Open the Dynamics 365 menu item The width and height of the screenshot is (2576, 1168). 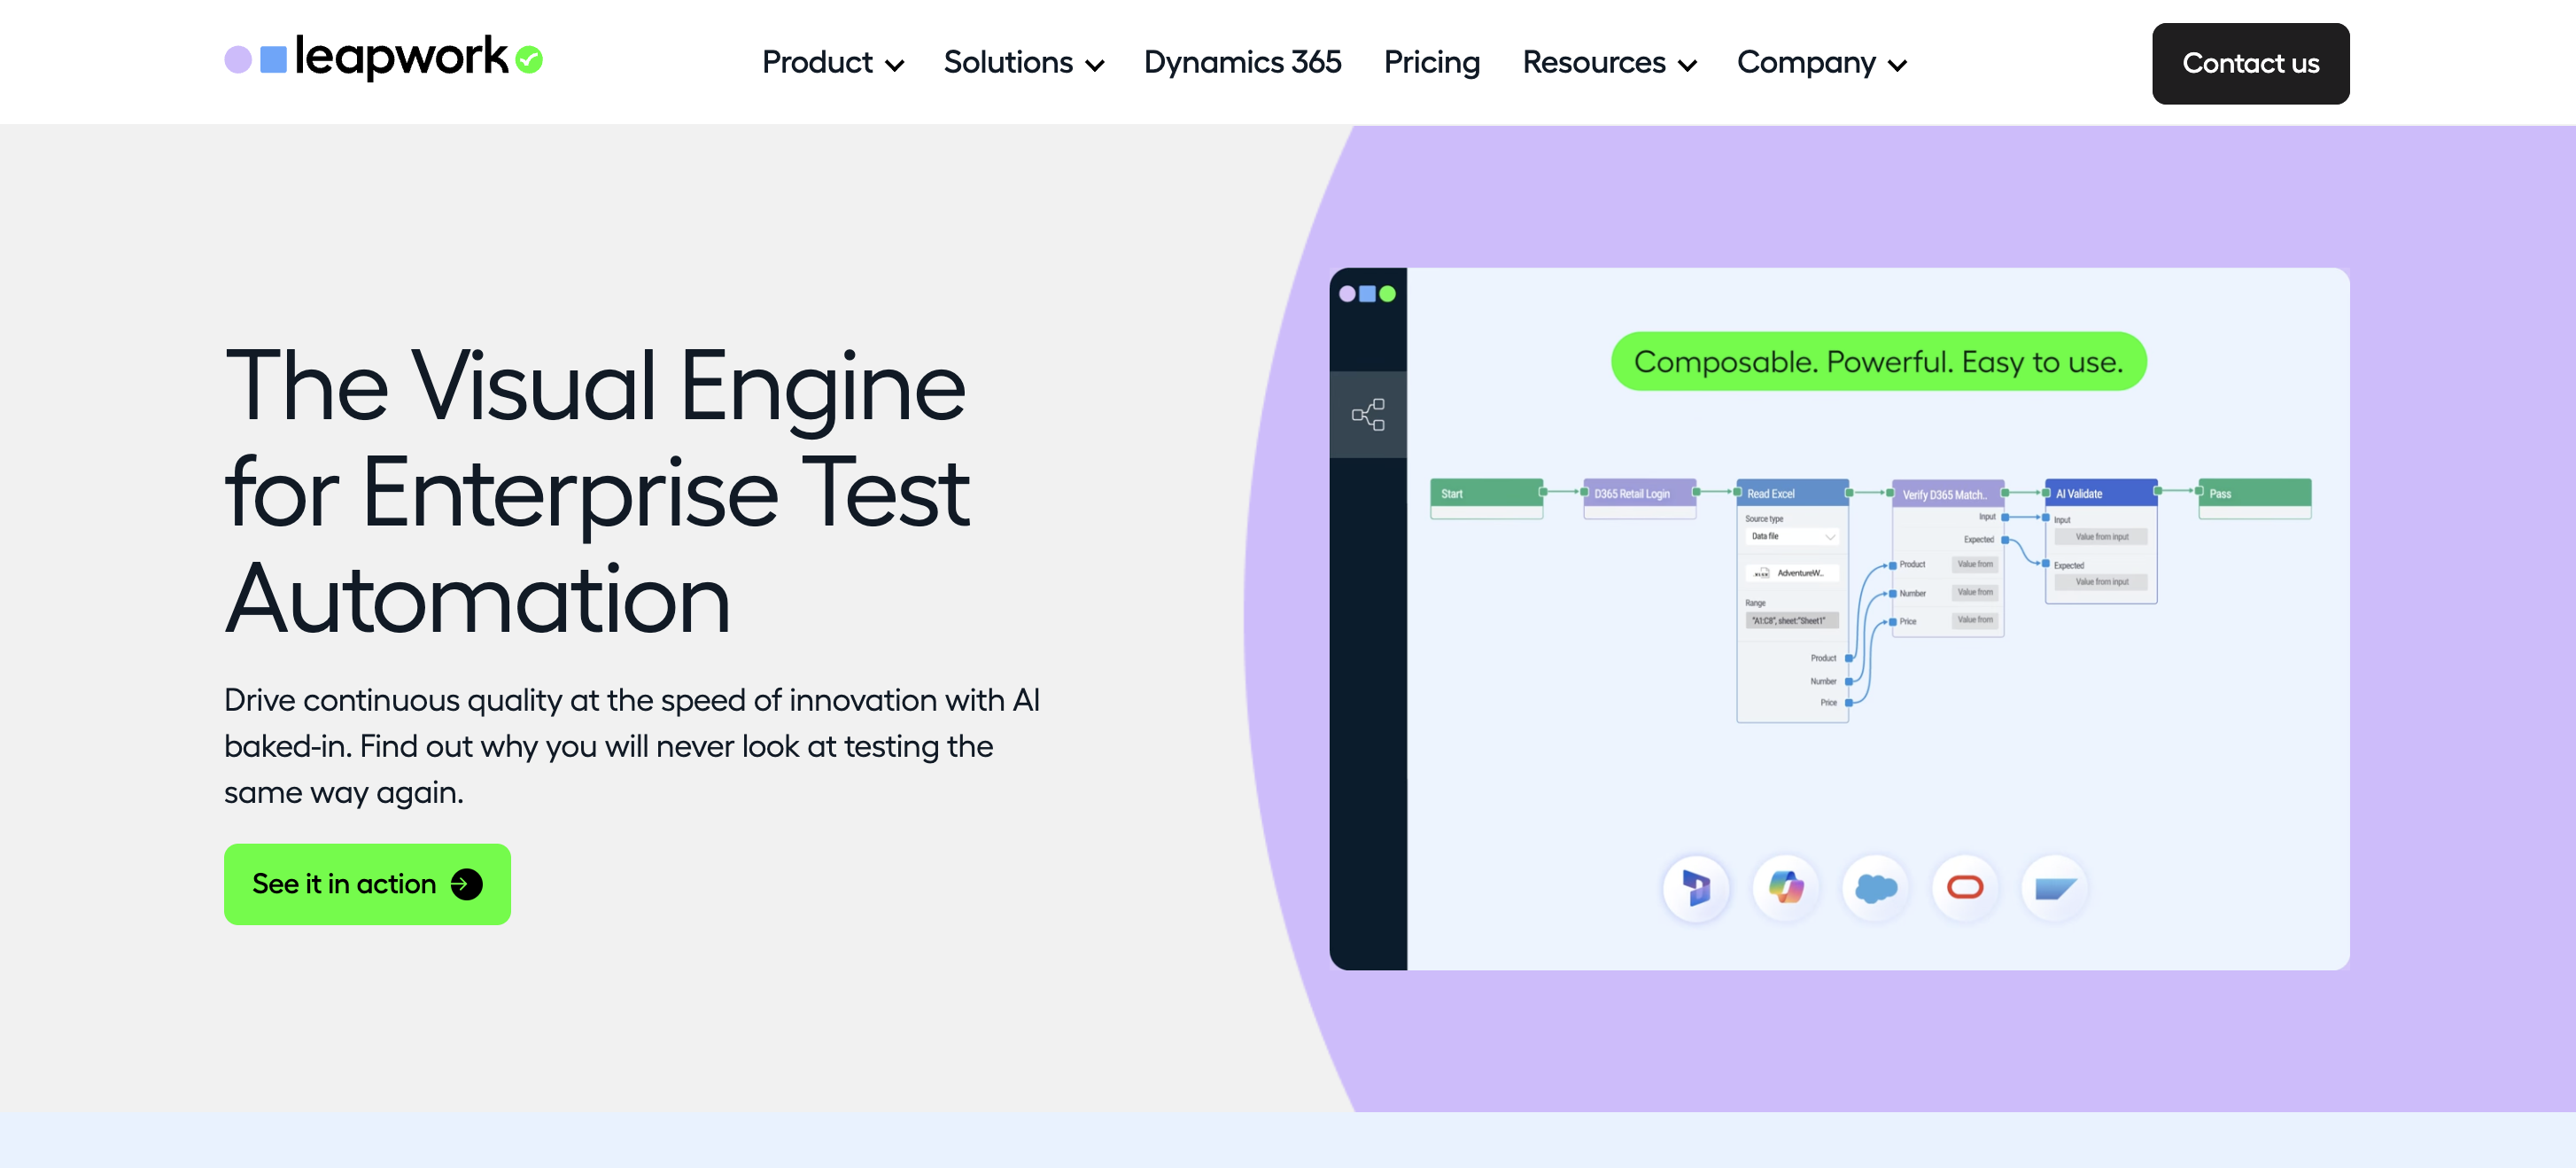pos(1242,63)
